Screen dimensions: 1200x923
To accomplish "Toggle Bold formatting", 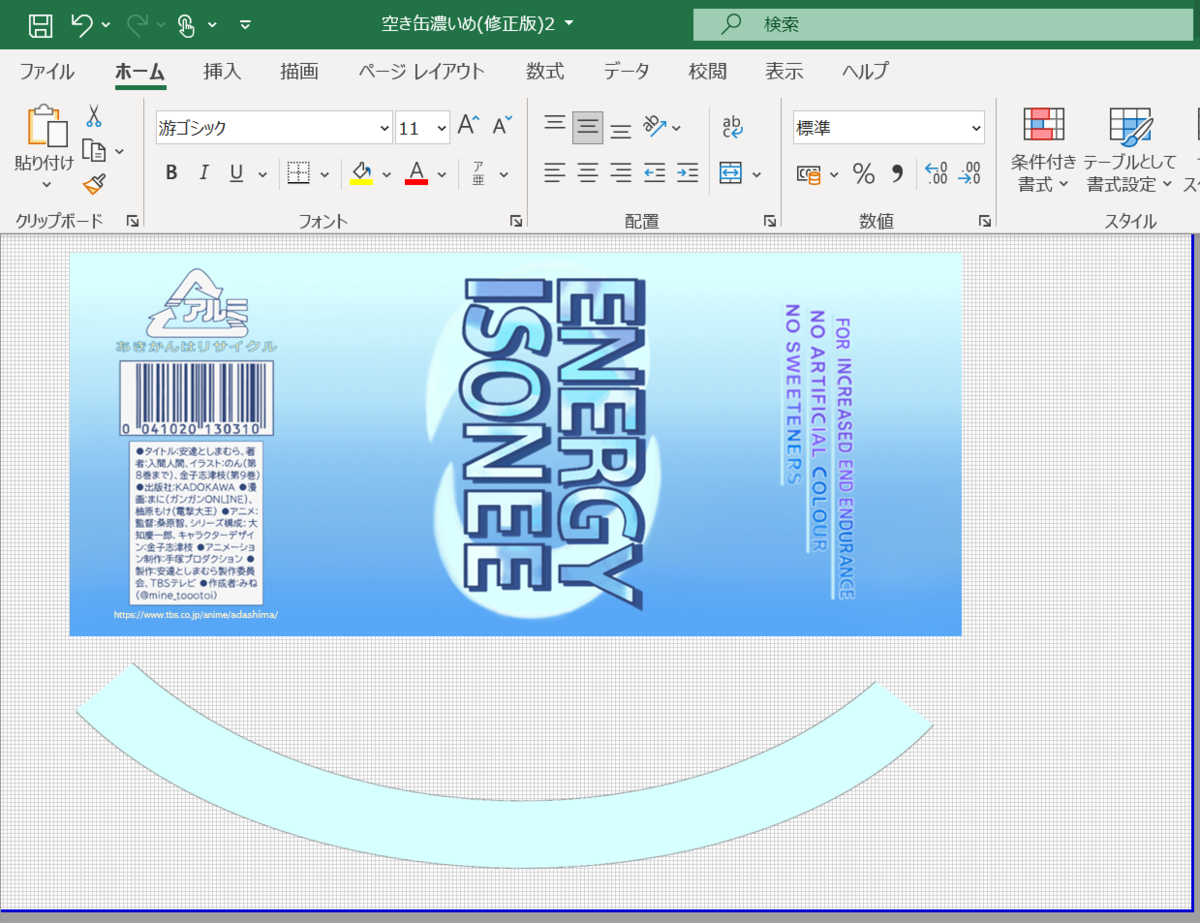I will (x=171, y=173).
